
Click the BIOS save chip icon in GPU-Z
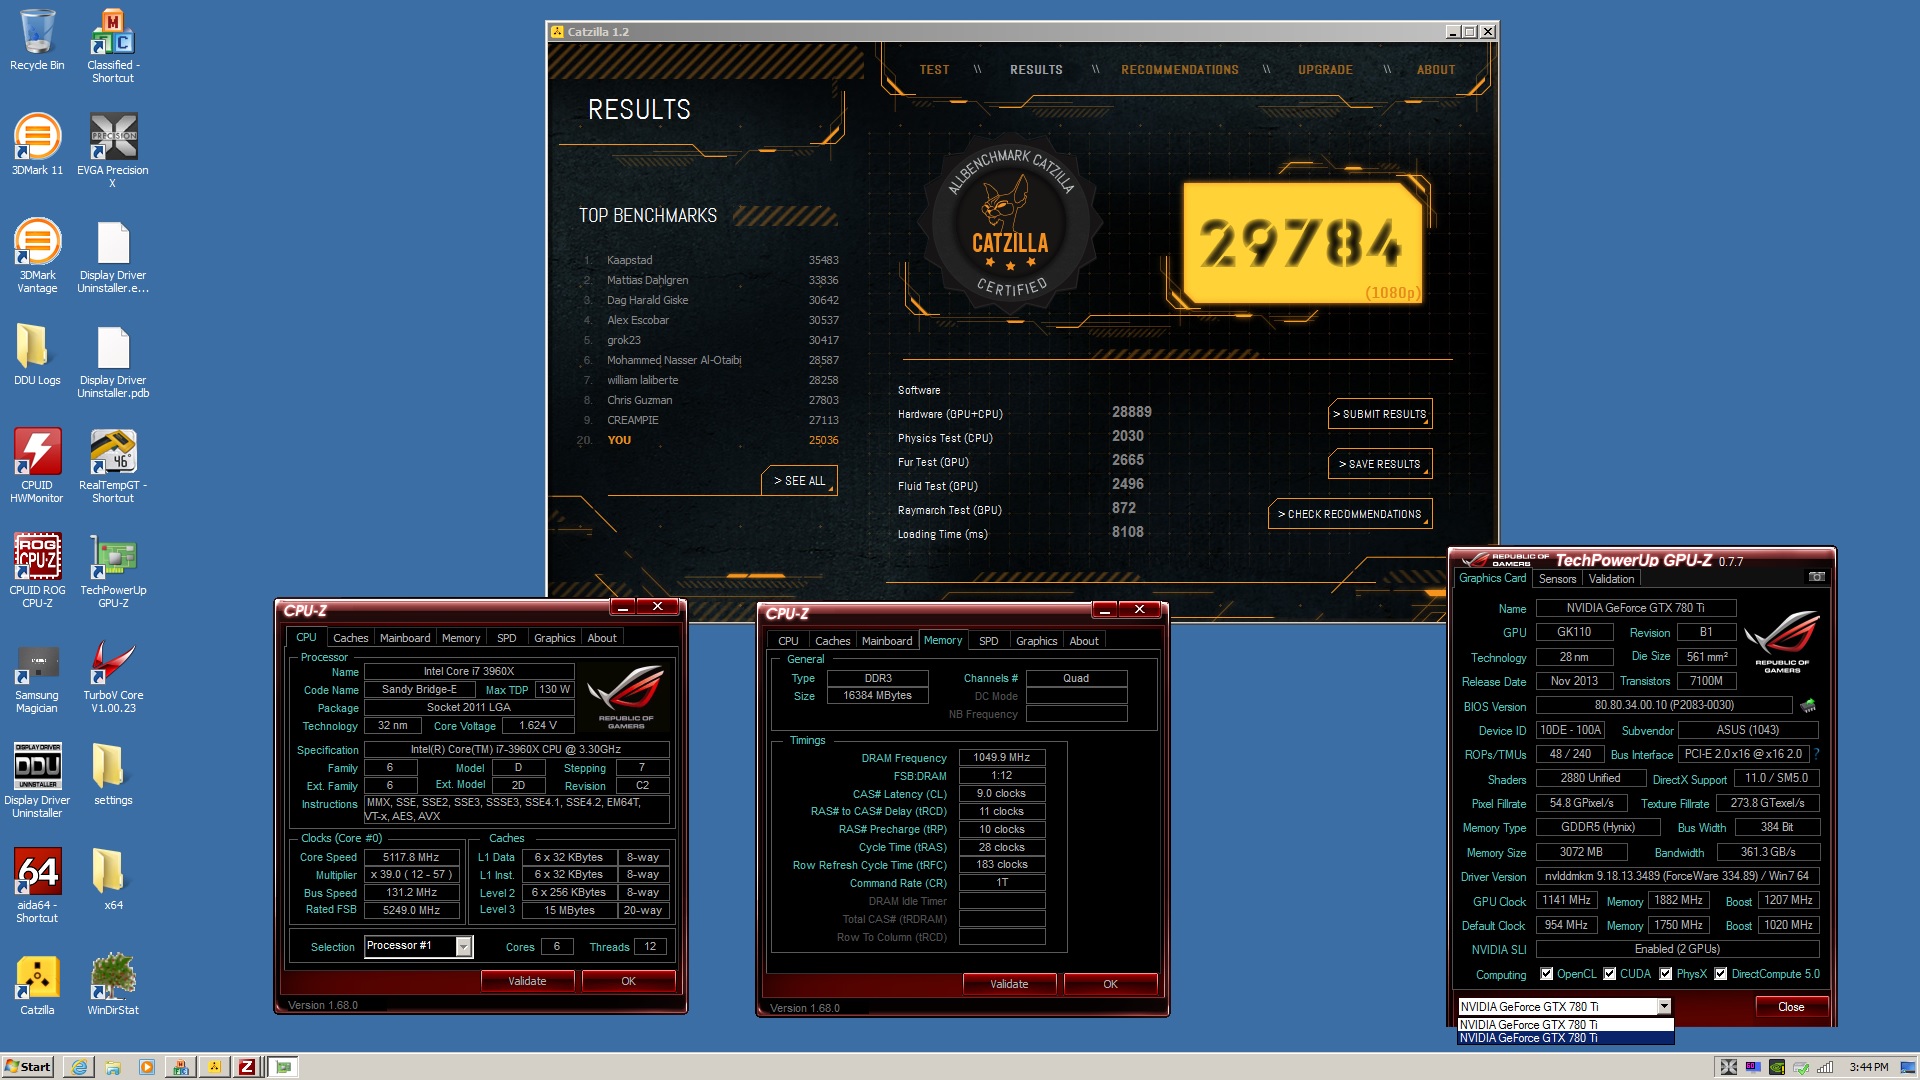pos(1808,705)
